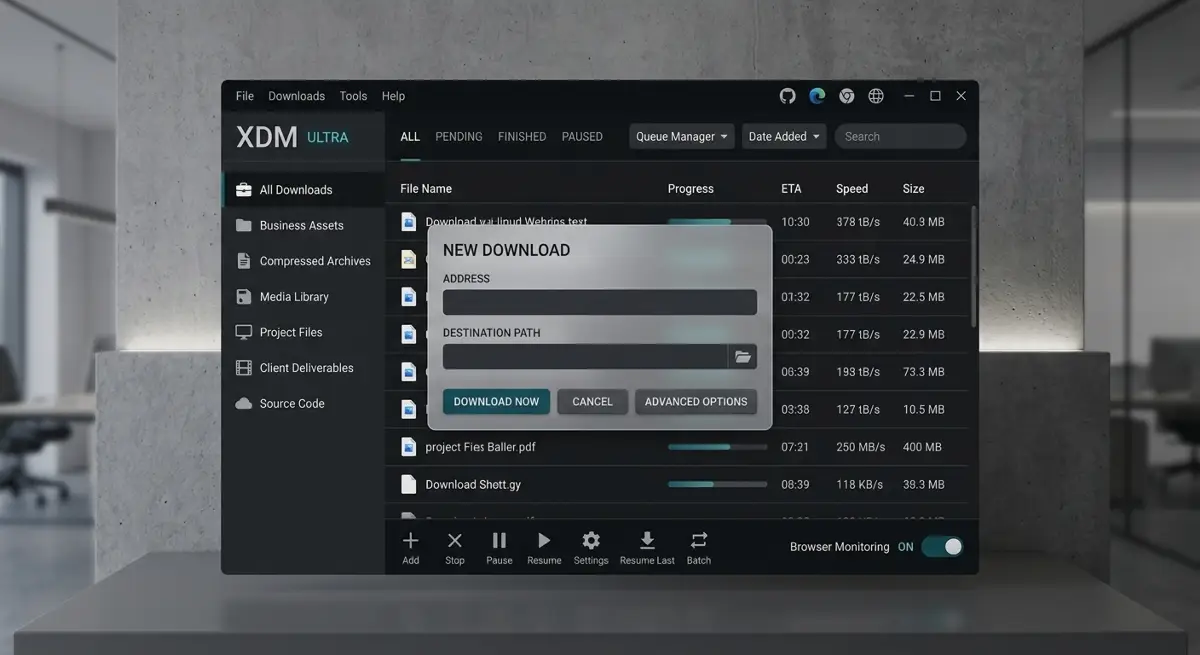Click the Add download plus icon
This screenshot has width=1200, height=655.
410,541
